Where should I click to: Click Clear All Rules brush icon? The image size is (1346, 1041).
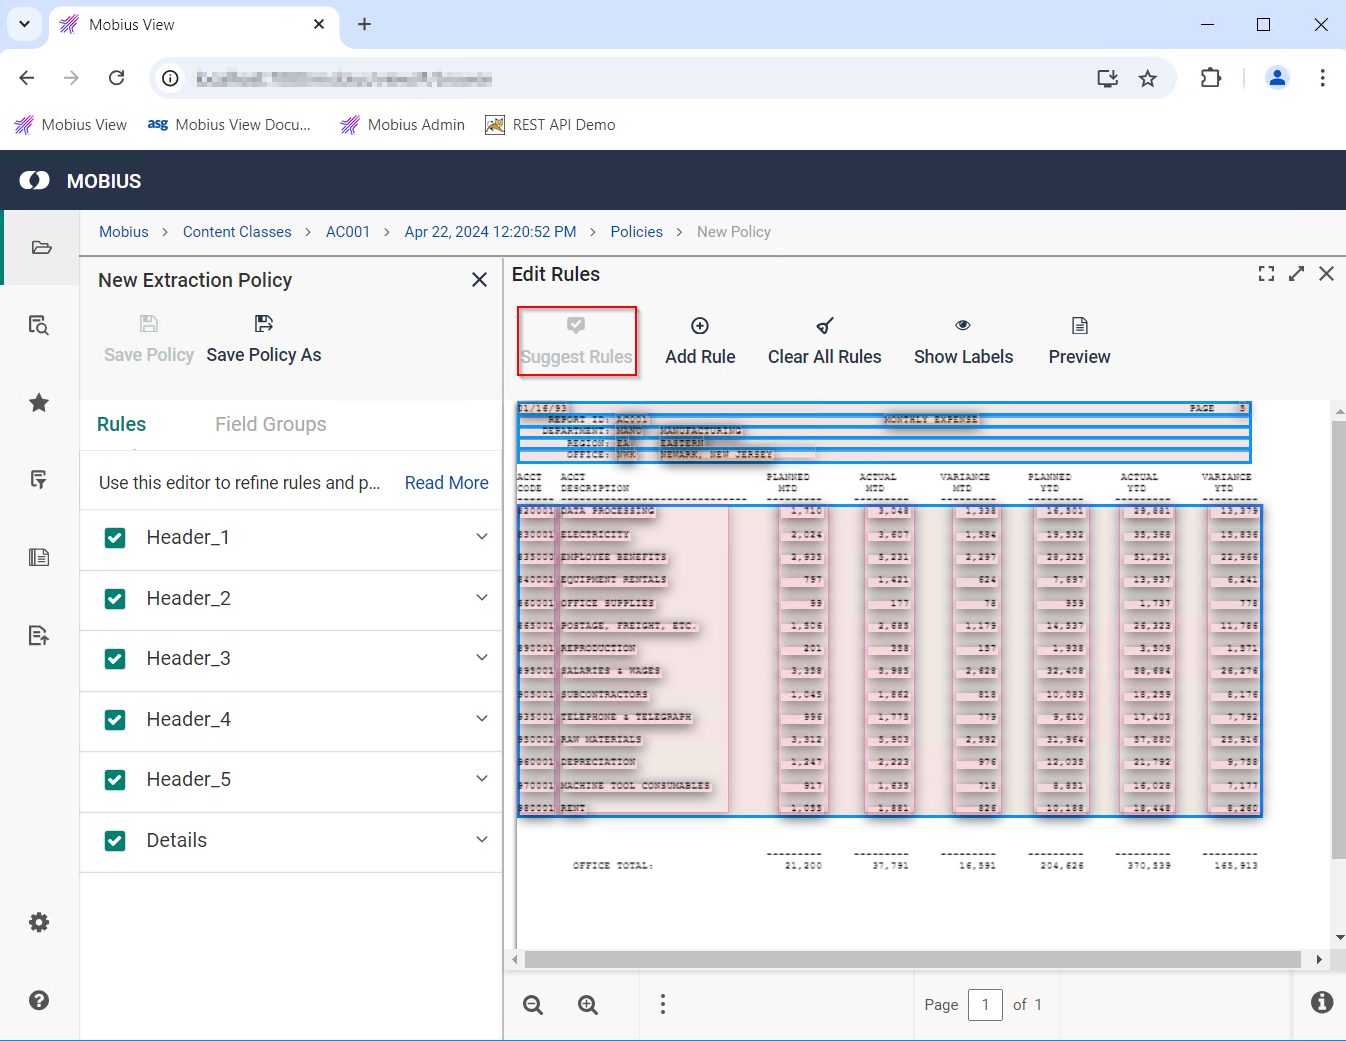(x=824, y=326)
